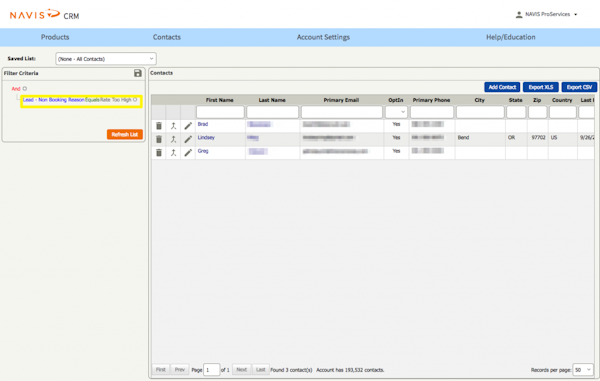The height and width of the screenshot is (381, 600).
Task: Sort by the City column header
Action: click(x=479, y=100)
